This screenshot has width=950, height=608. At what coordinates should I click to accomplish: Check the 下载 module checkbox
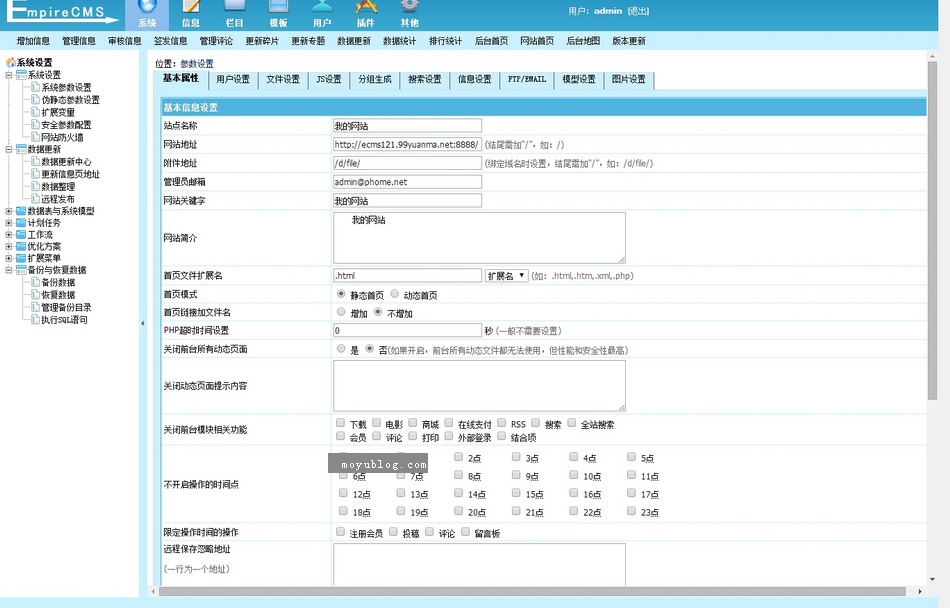coord(340,423)
